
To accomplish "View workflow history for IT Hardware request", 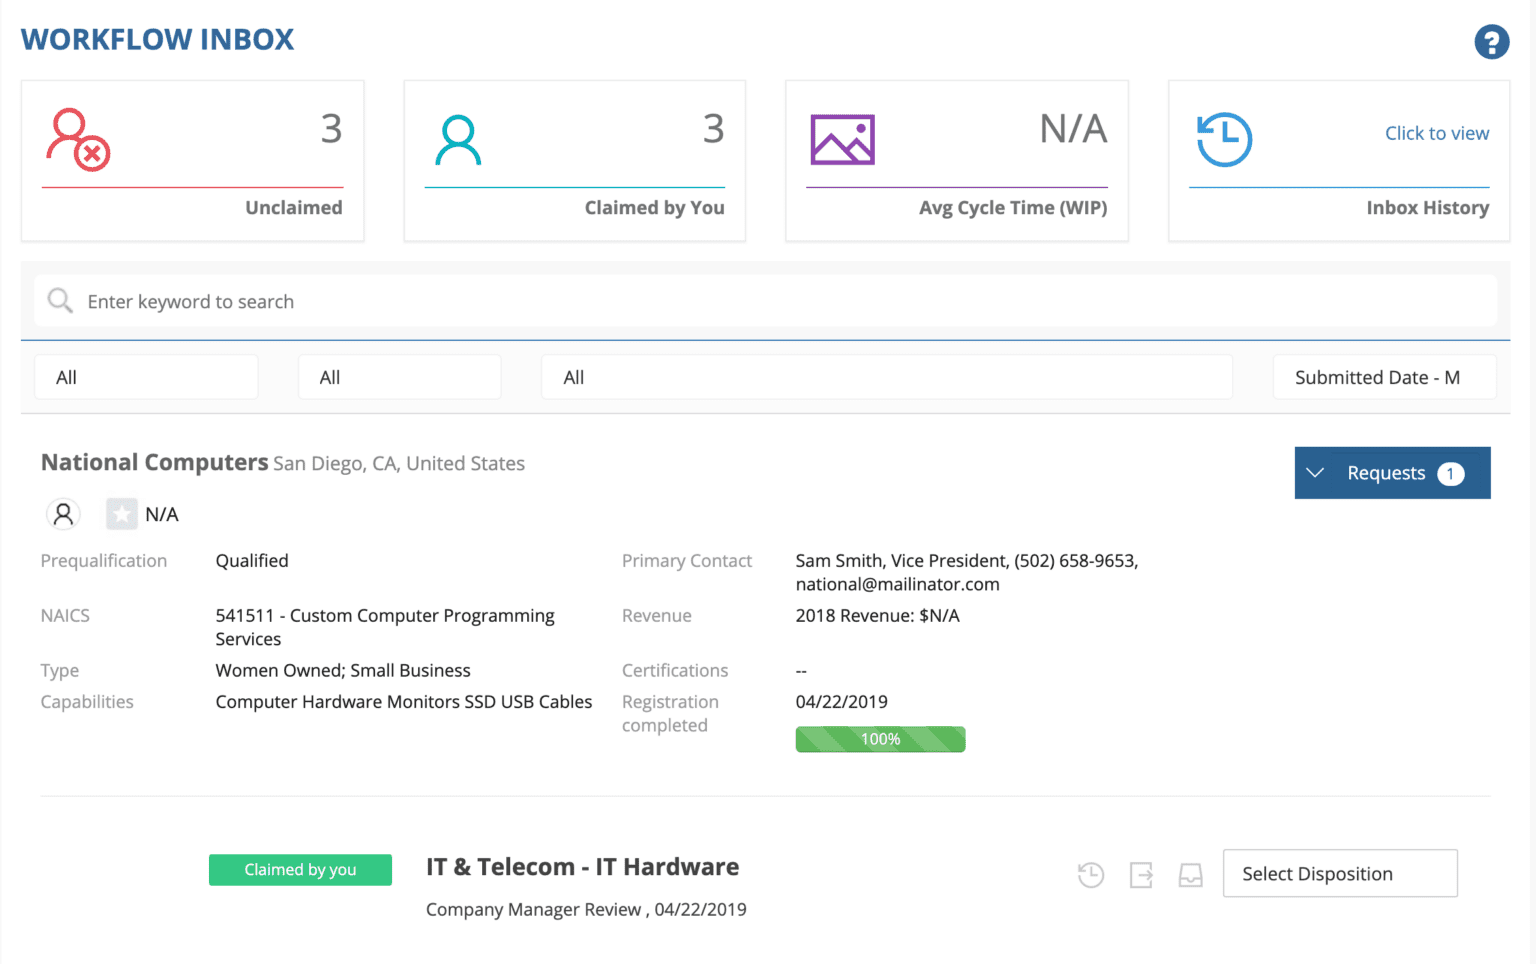I will (x=1091, y=874).
